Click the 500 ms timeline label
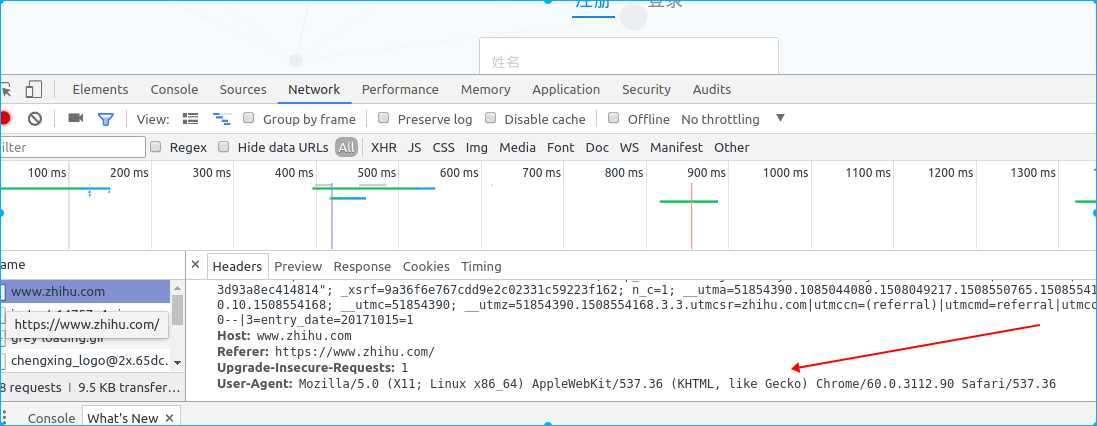1097x426 pixels. tap(376, 173)
